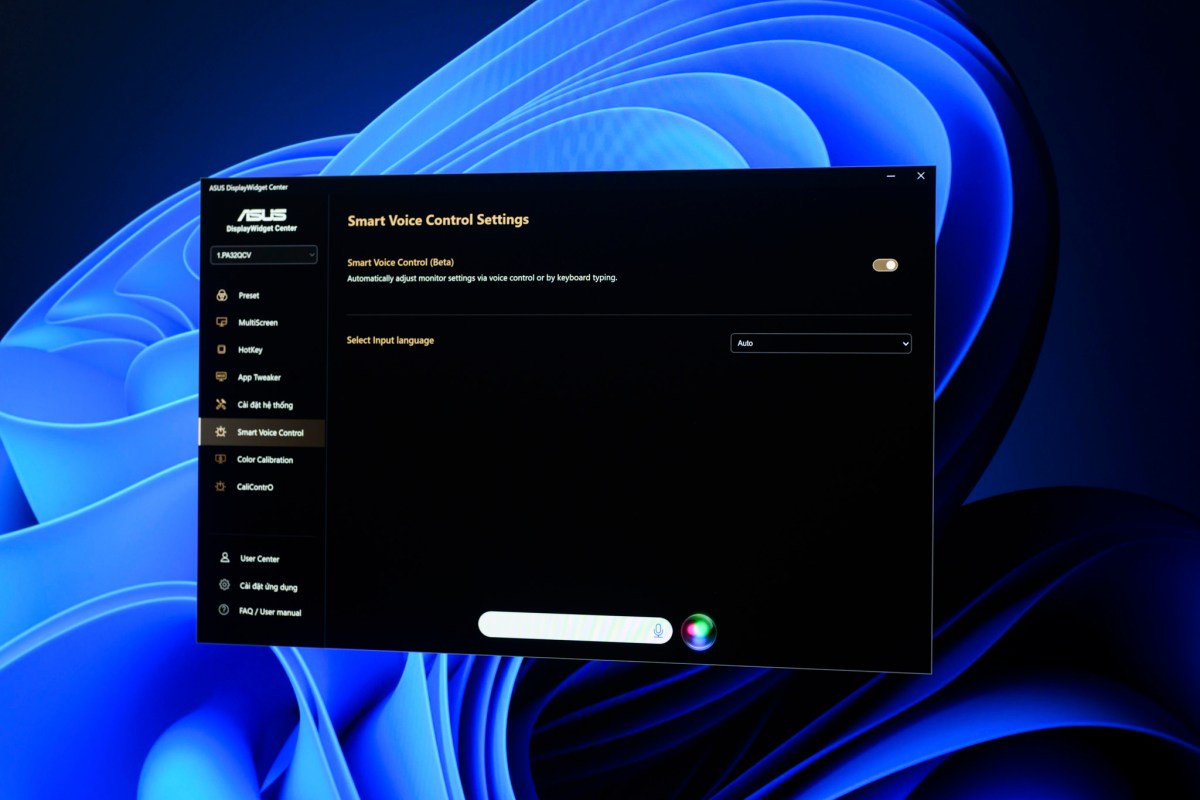Screen dimensions: 1200x800
Task: Minimize the DisplayWidget Center window
Action: 890,175
